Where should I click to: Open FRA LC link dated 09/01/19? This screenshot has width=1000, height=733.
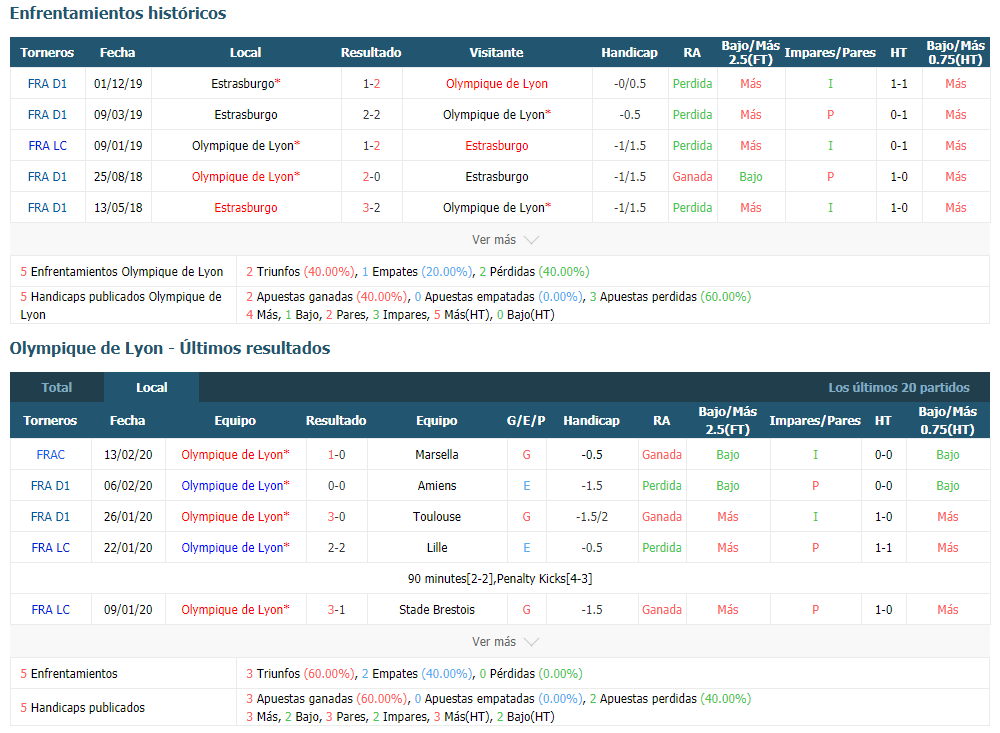click(47, 145)
